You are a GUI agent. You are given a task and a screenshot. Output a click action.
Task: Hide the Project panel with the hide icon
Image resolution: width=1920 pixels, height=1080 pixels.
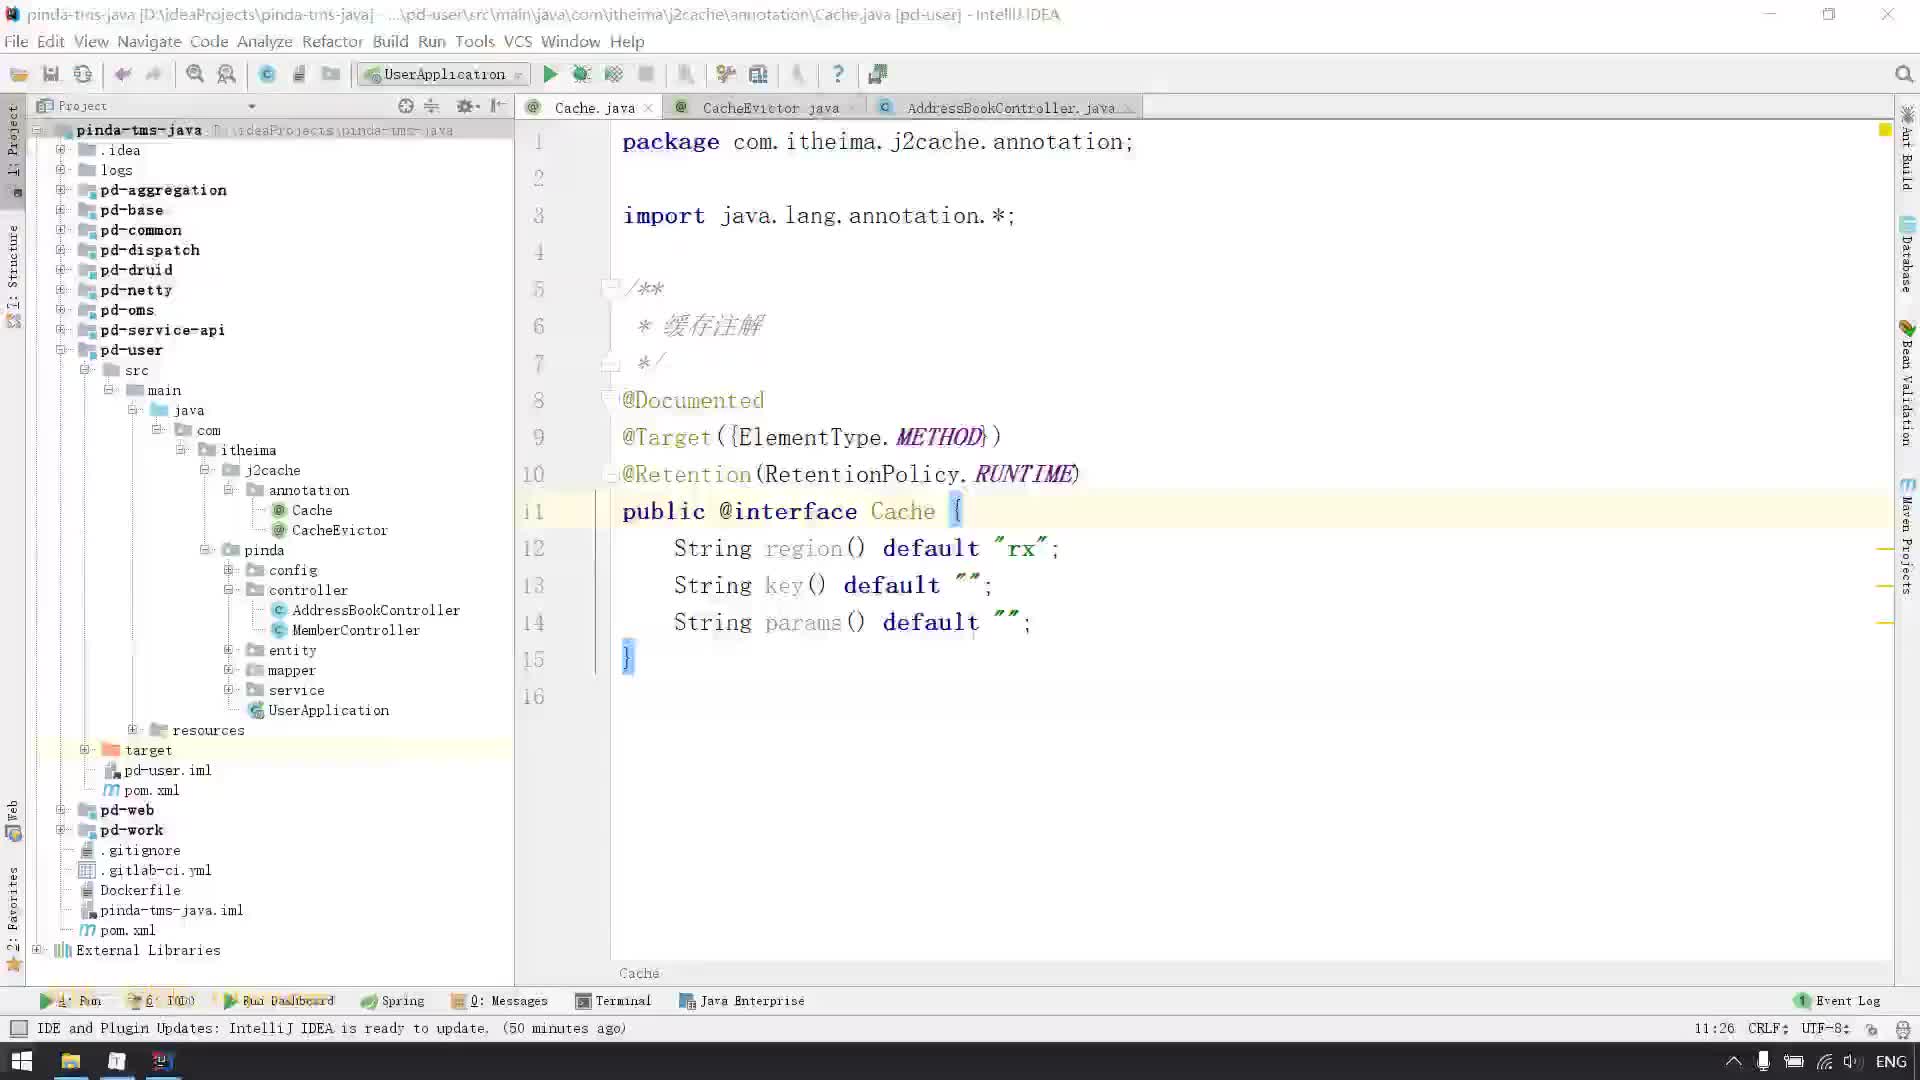point(498,106)
